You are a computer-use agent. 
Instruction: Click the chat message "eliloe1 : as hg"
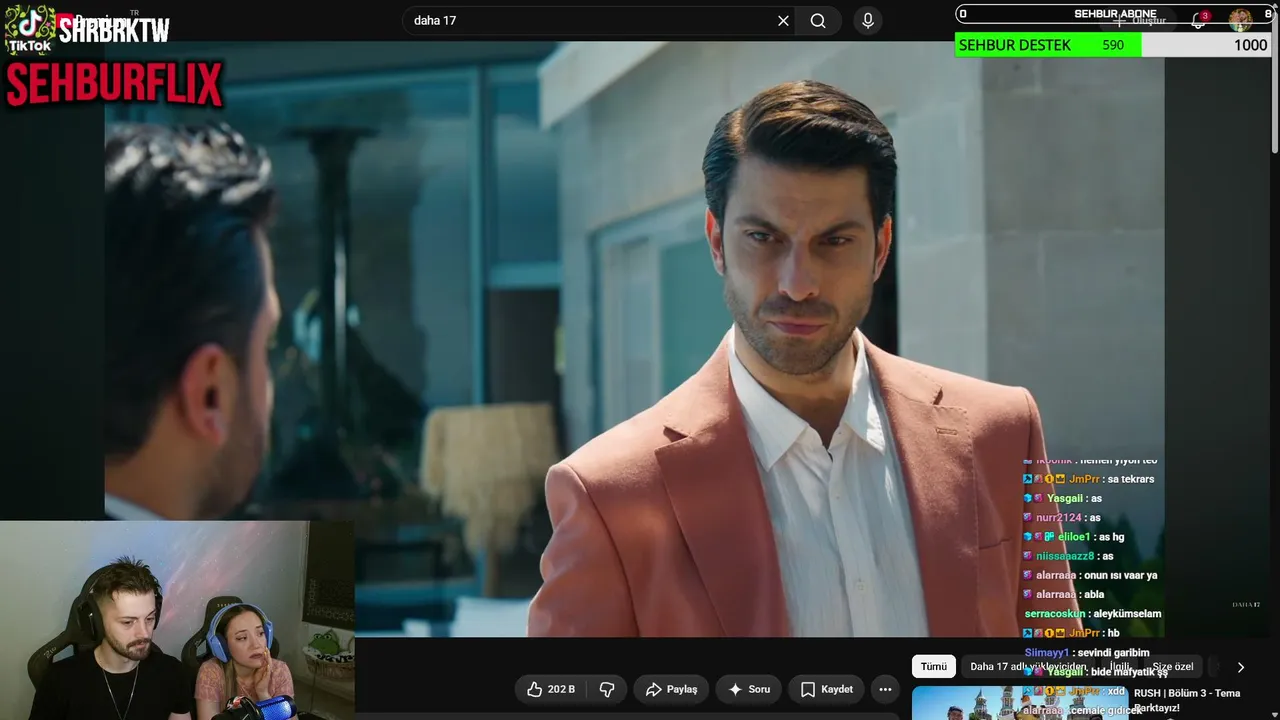click(x=1073, y=537)
